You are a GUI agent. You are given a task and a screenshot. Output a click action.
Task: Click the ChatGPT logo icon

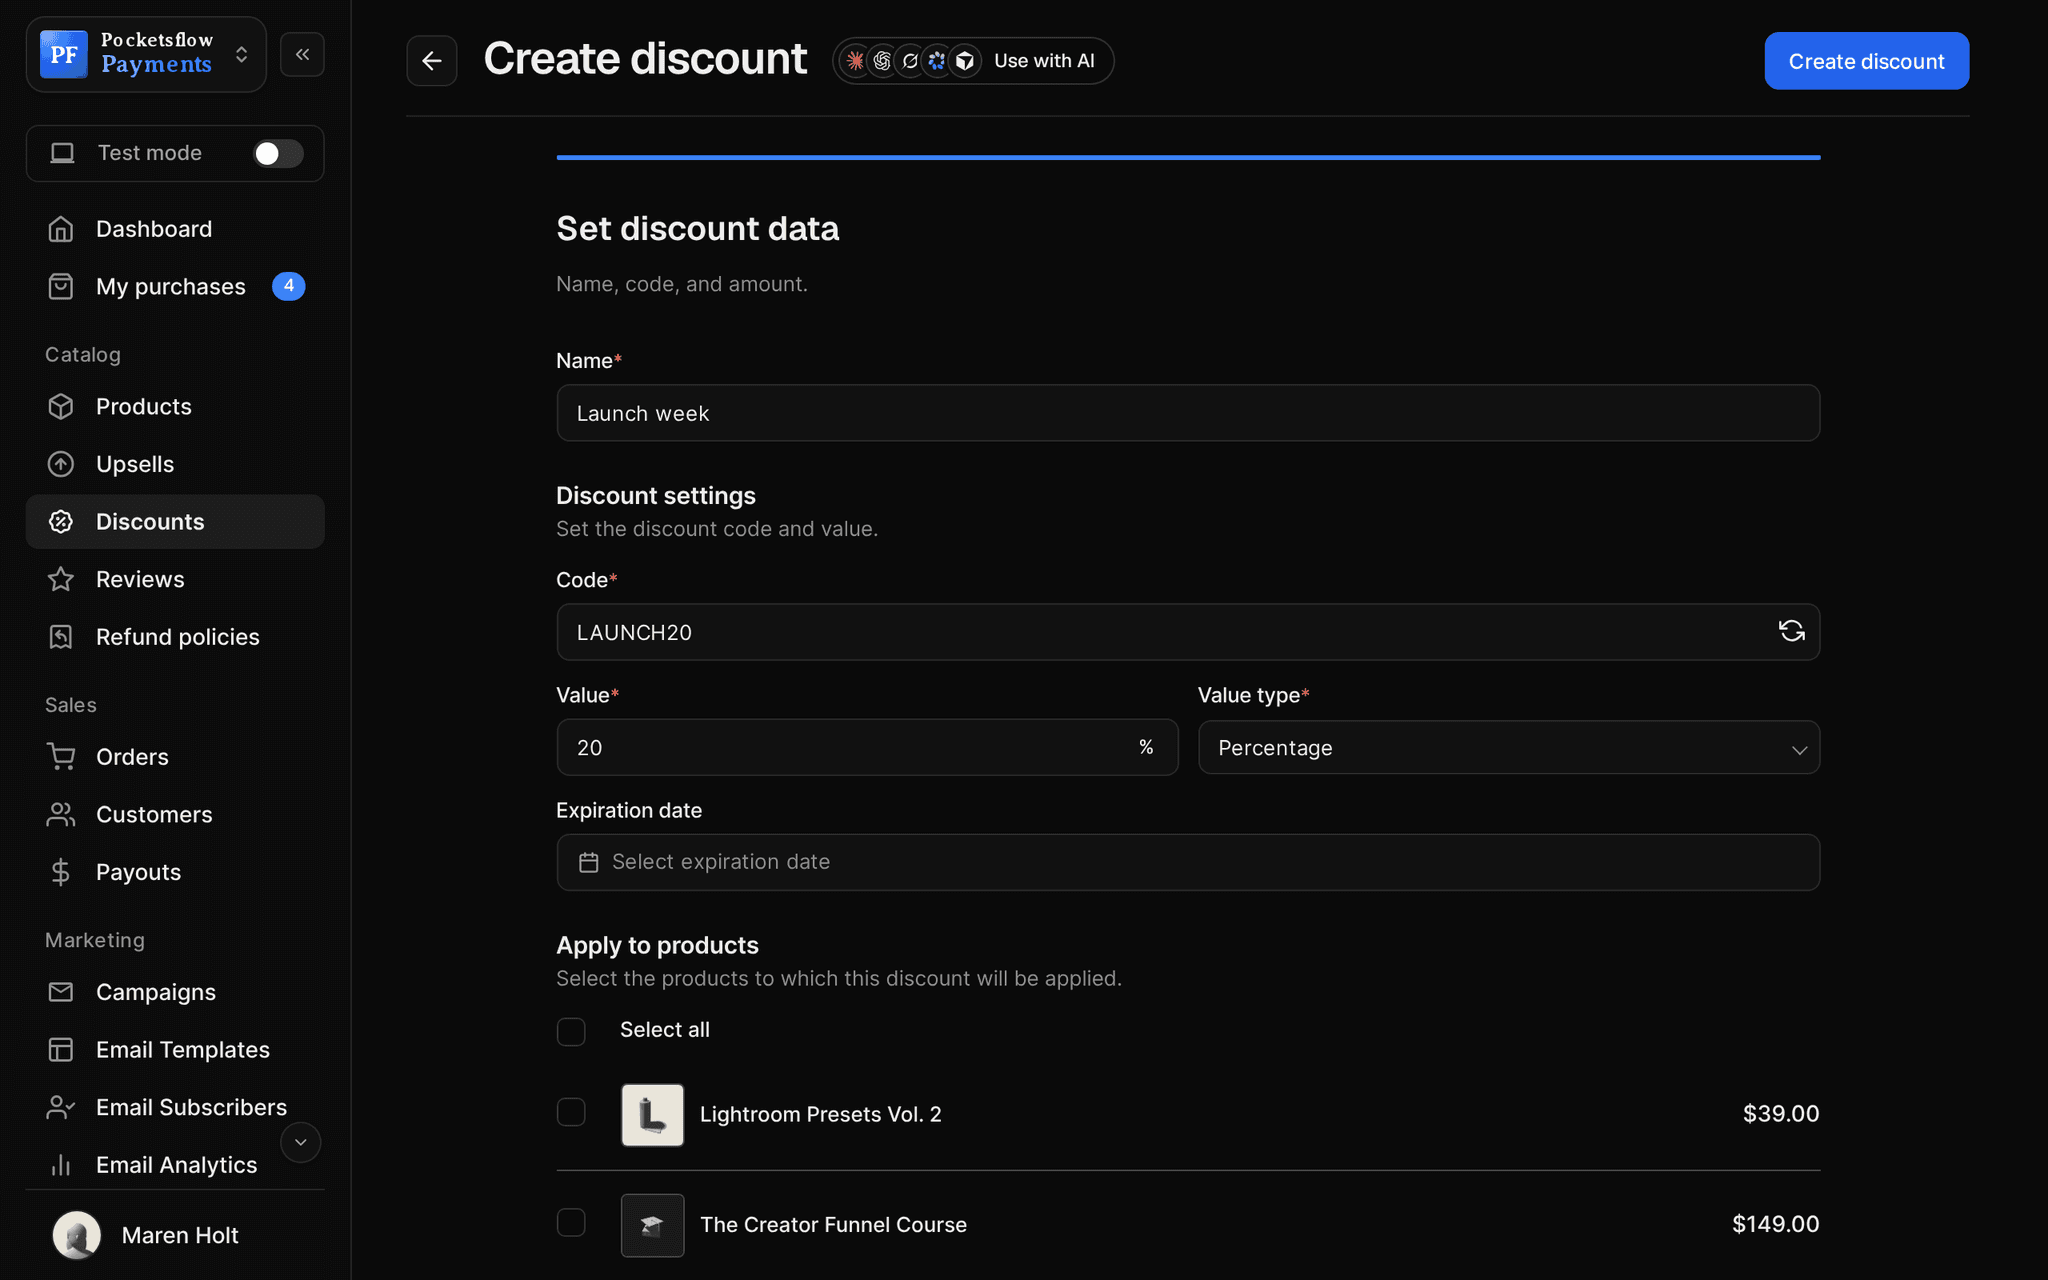pos(882,61)
